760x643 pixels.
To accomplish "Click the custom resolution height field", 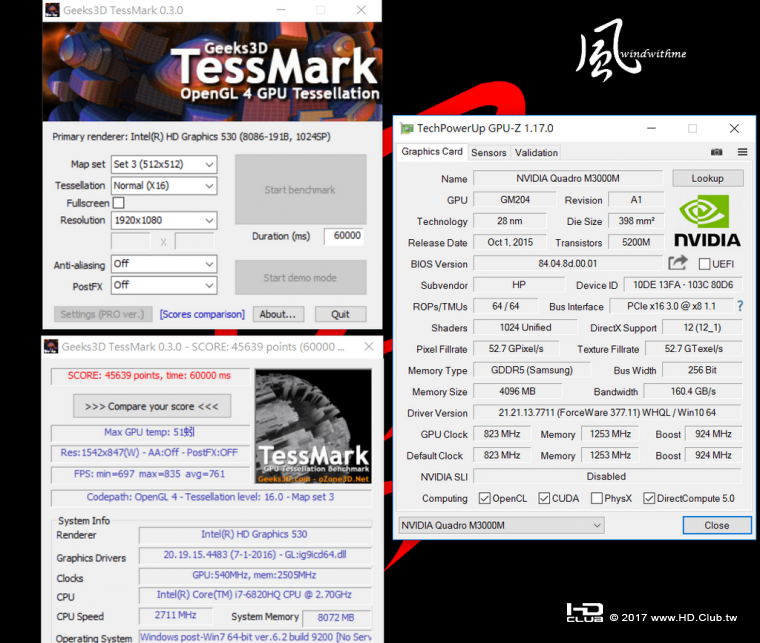I will click(195, 241).
